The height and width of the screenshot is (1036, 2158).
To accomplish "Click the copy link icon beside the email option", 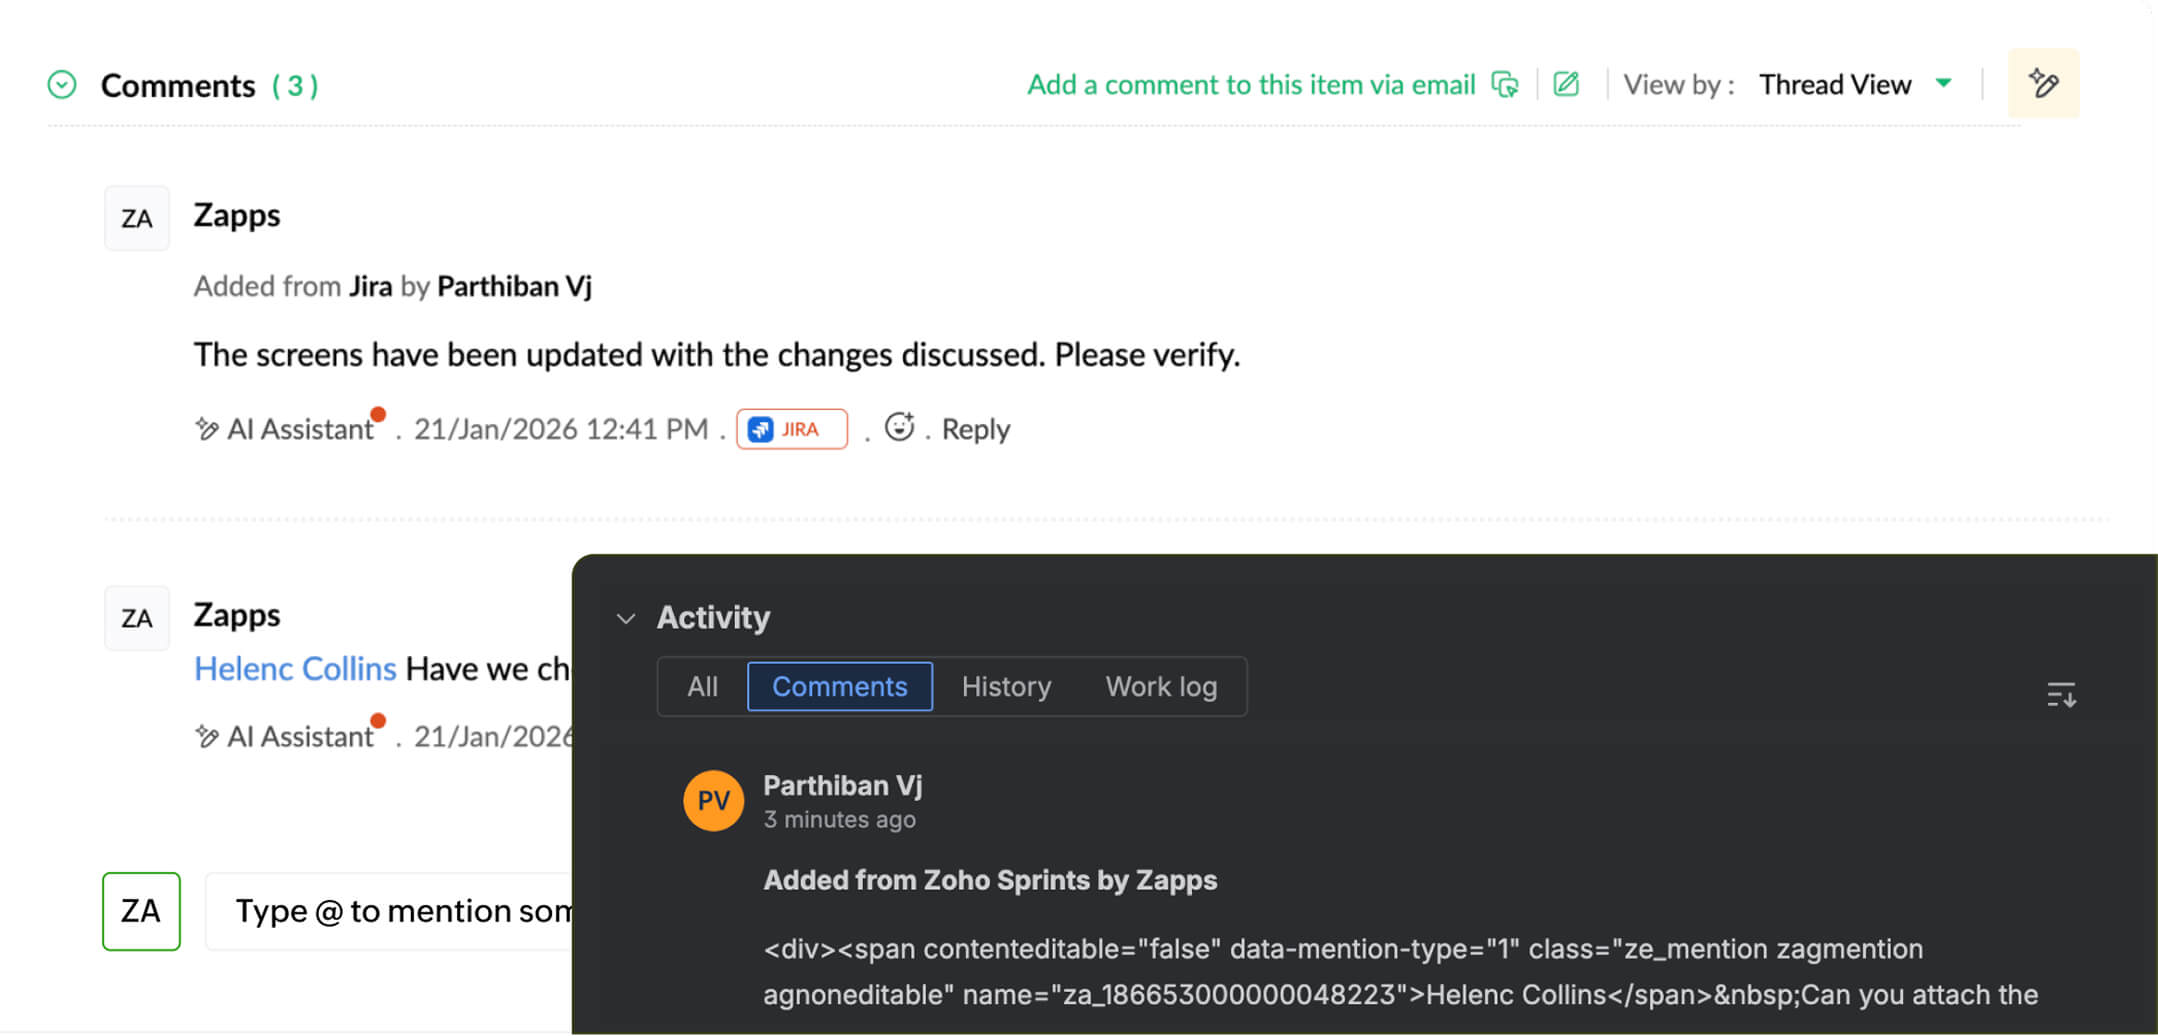I will click(1507, 86).
